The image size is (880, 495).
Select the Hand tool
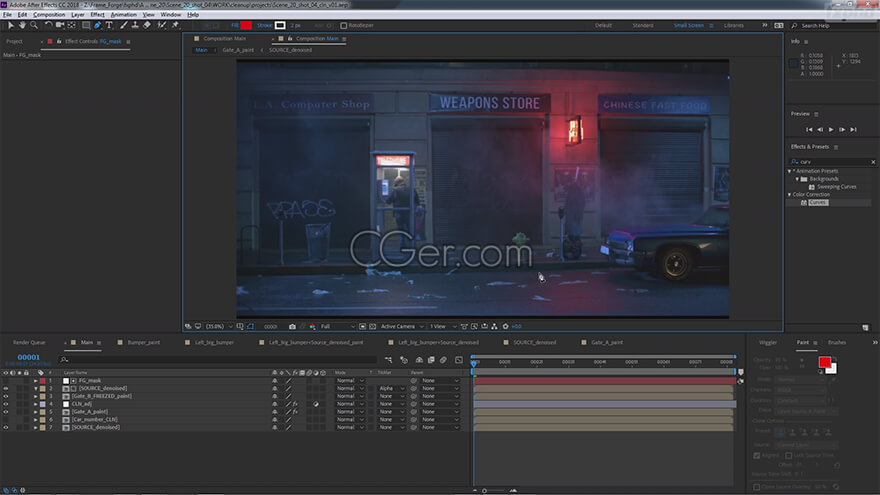coord(22,25)
